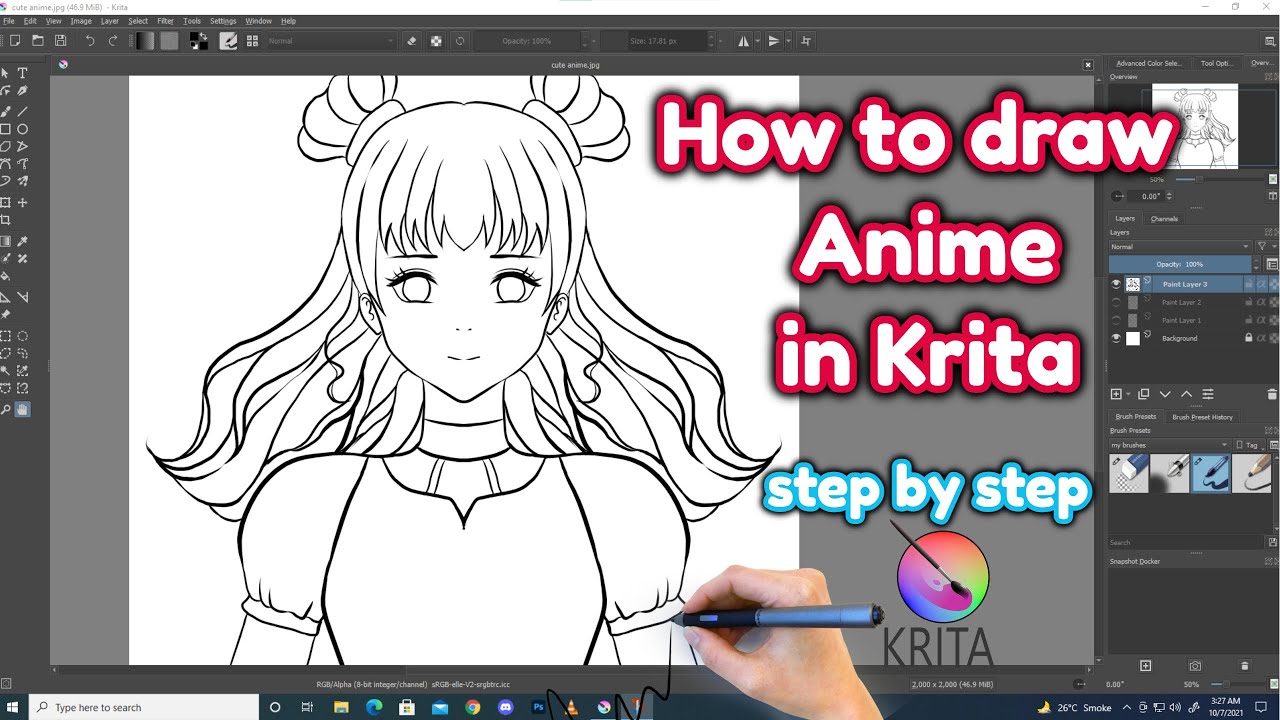
Task: Toggle Eraser mode in the toolbar
Action: 412,41
